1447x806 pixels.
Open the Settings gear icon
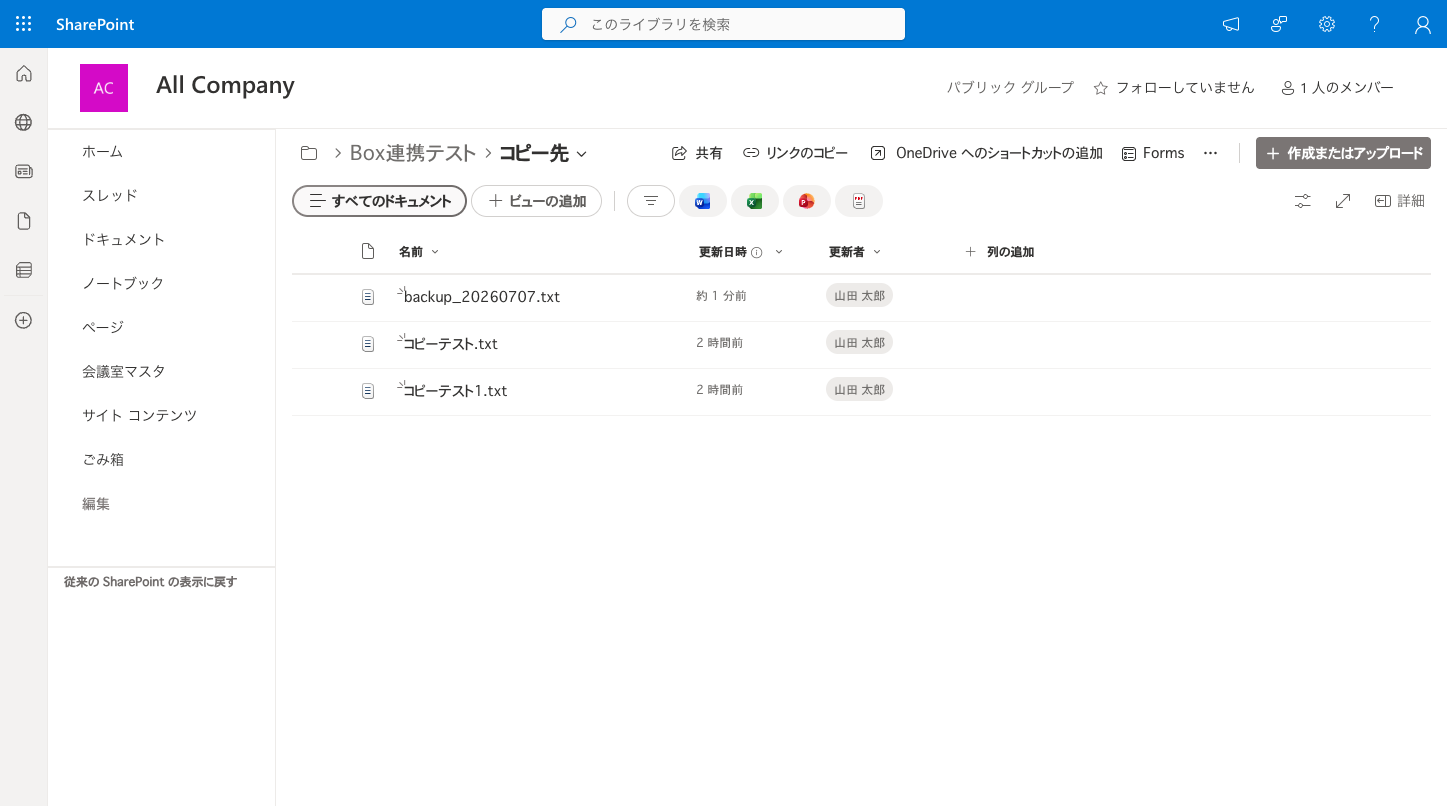point(1327,24)
